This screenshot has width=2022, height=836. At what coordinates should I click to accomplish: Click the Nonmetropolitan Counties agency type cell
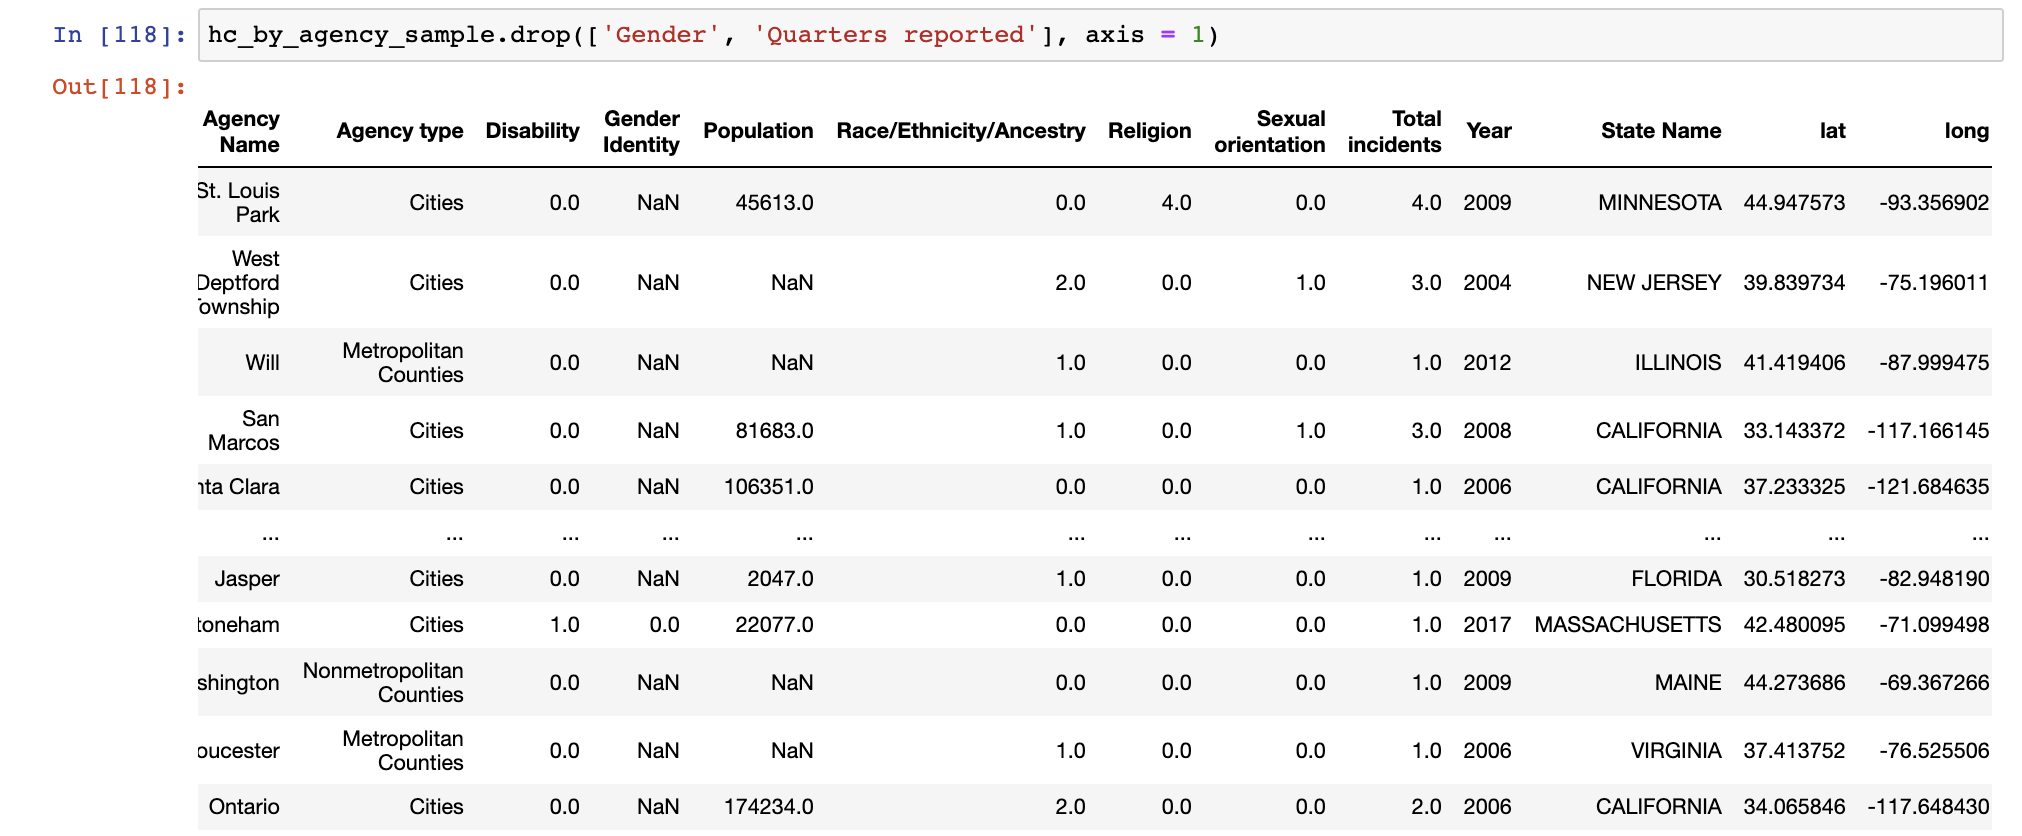(x=383, y=683)
